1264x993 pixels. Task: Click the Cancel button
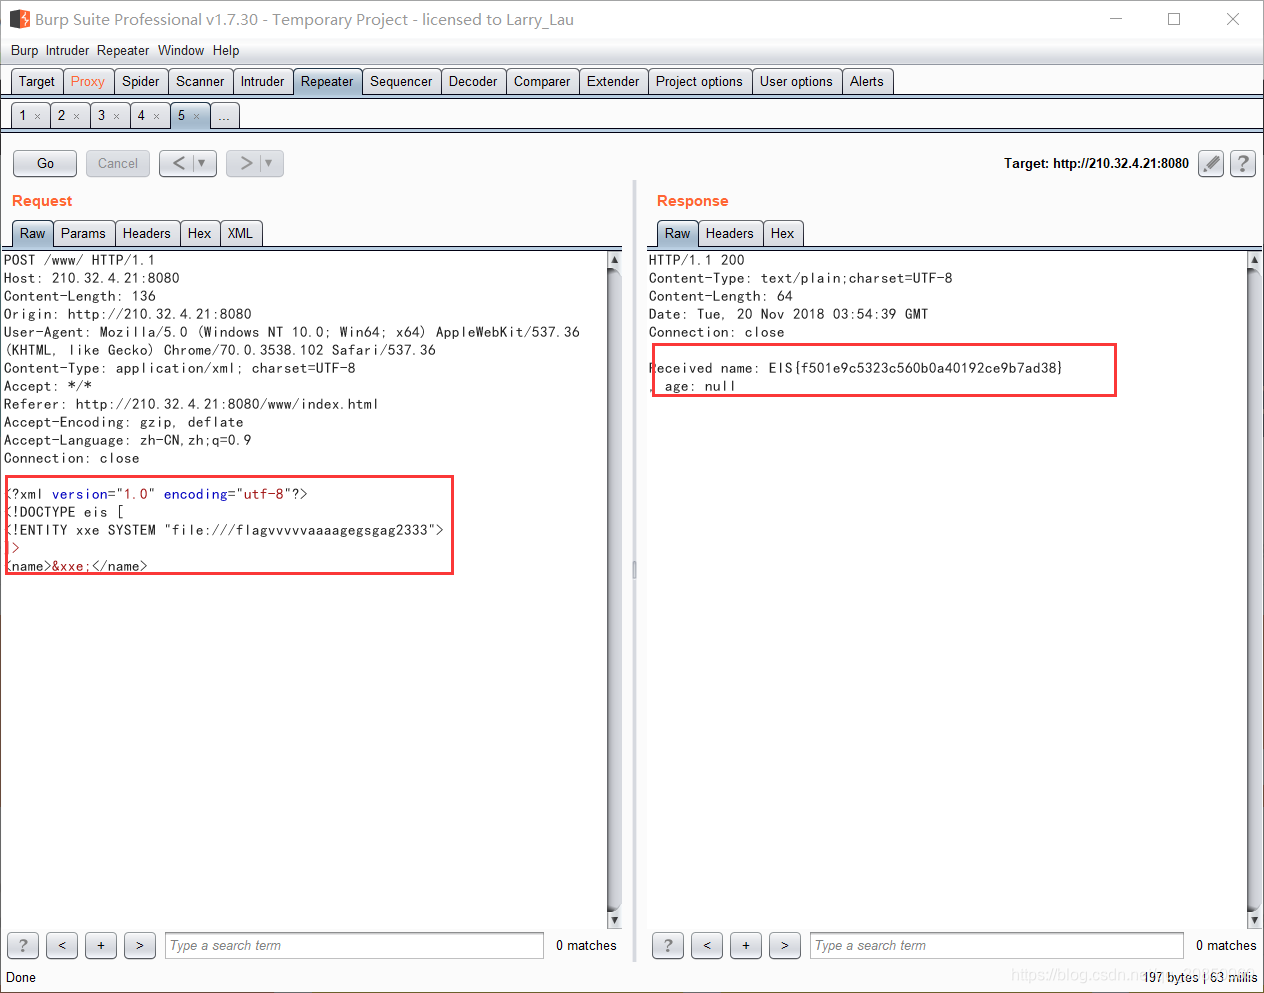(118, 163)
